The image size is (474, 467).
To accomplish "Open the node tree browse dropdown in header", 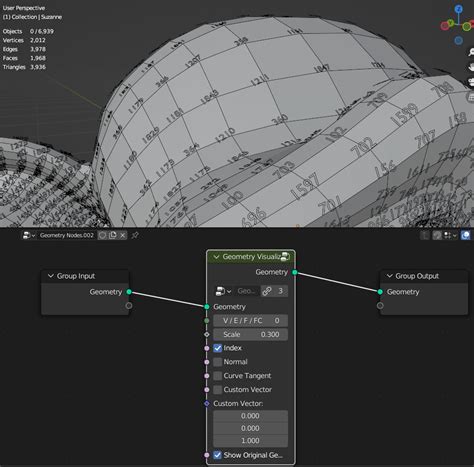I will (x=29, y=235).
